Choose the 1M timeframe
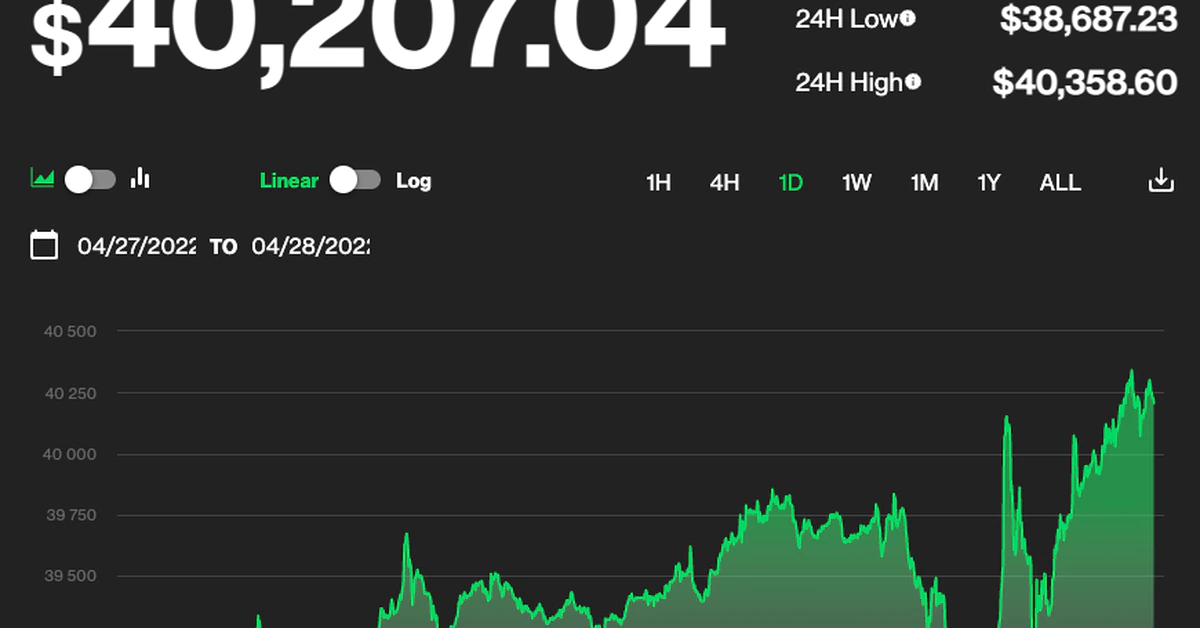 pos(924,183)
